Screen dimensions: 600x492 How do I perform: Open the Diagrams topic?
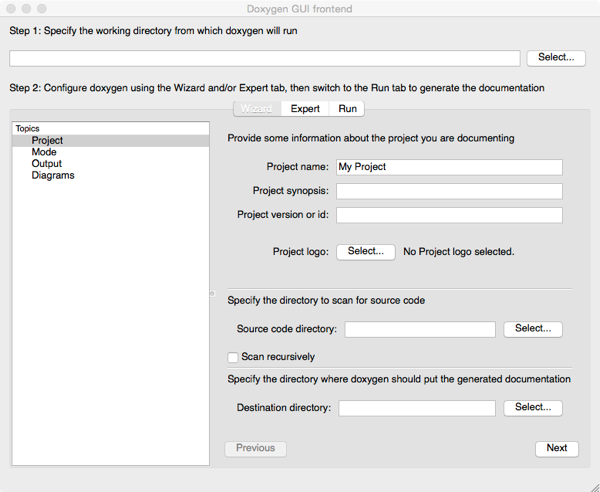(x=52, y=176)
